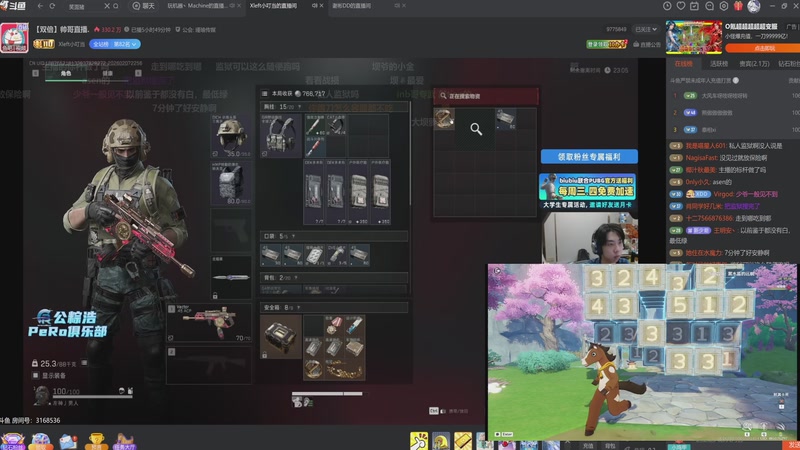Close the Machine live room tab
This screenshot has width=800, height=450.
(x=239, y=6)
